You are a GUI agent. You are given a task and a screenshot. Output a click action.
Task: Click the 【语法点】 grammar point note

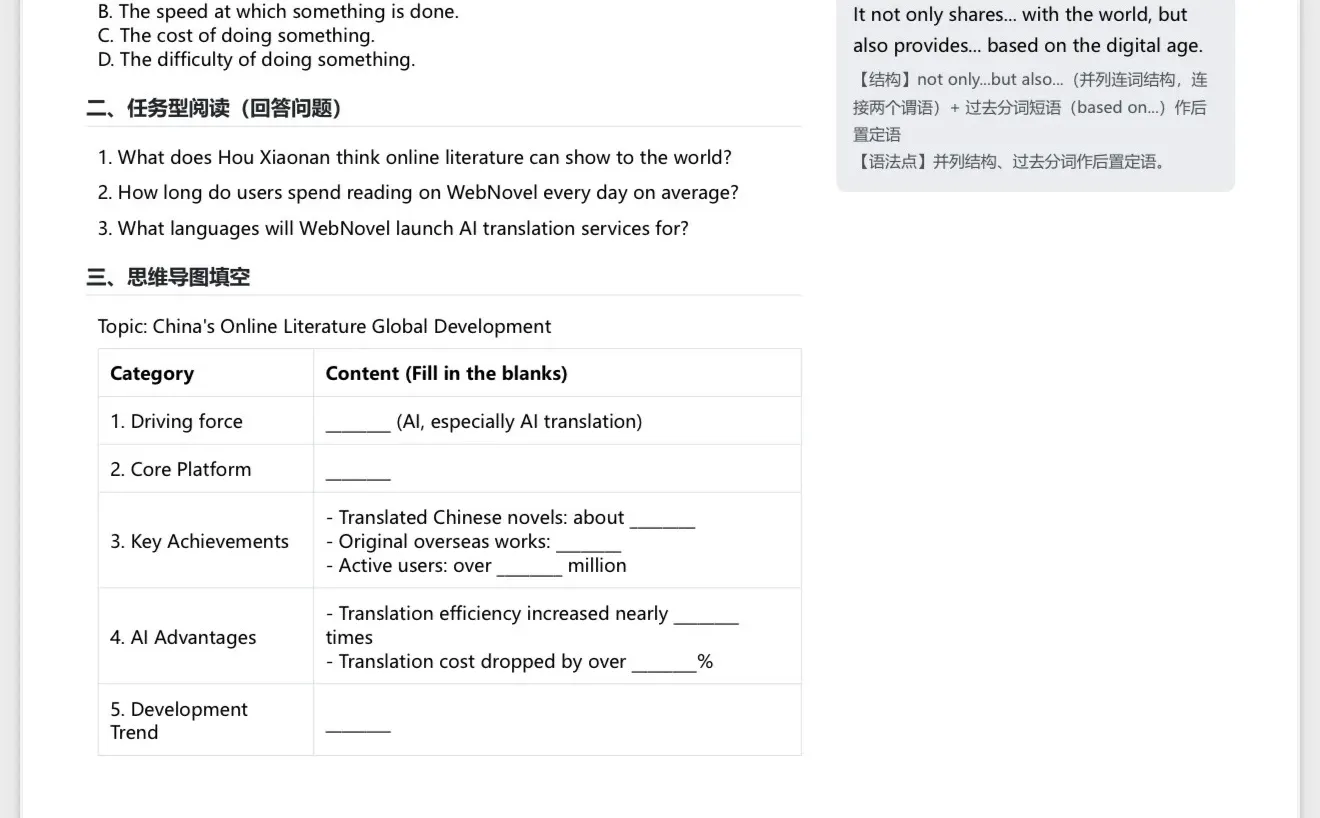pyautogui.click(x=1011, y=162)
